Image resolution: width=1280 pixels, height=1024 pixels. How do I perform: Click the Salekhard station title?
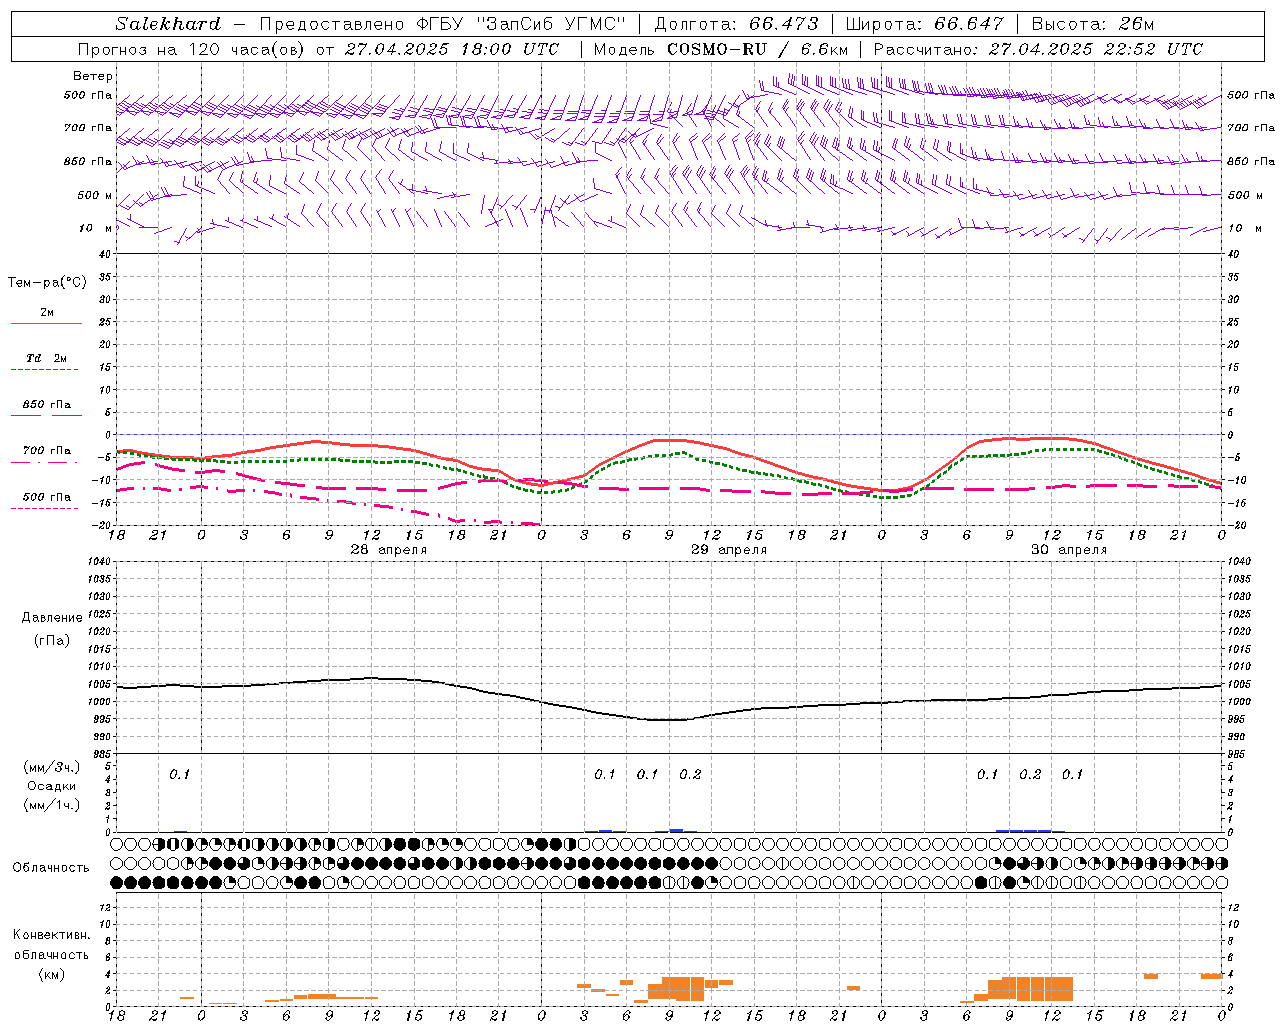(168, 24)
